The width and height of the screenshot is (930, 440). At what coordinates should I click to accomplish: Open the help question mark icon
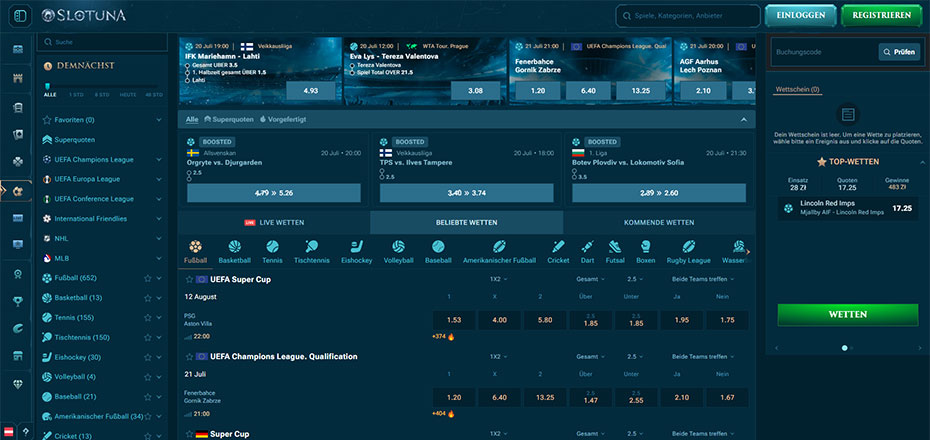pos(26,431)
